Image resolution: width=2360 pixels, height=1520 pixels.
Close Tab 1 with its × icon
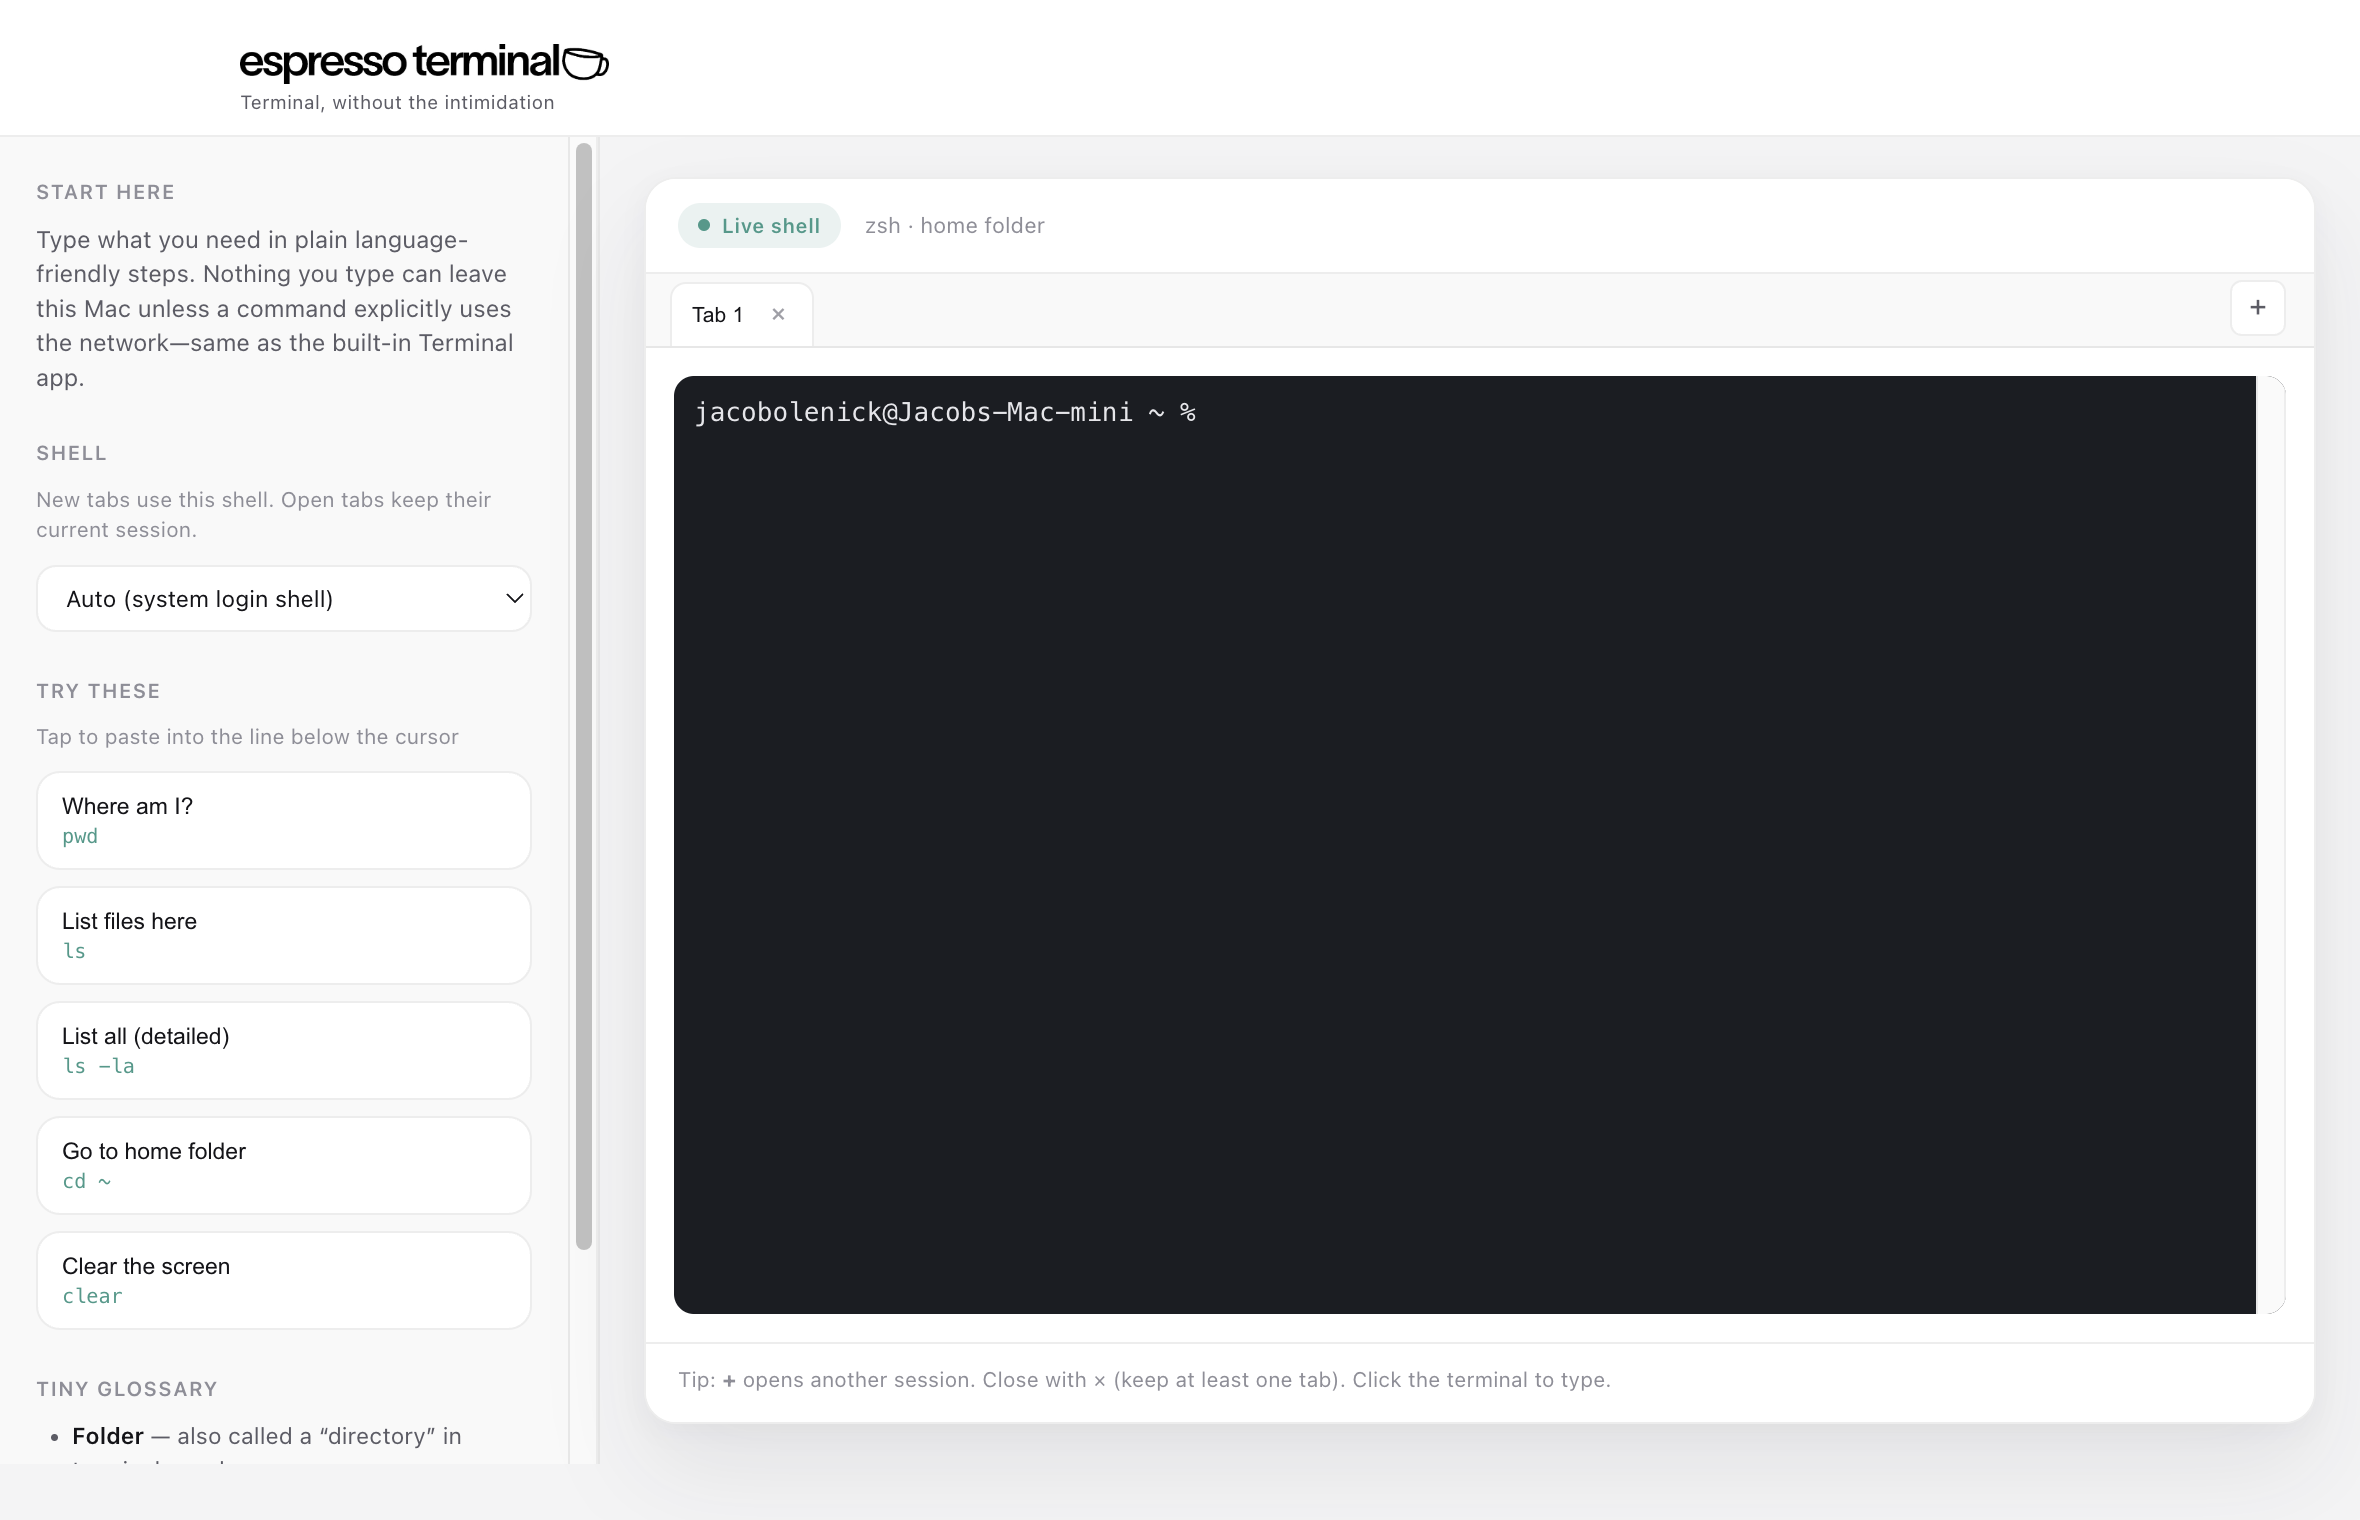779,313
